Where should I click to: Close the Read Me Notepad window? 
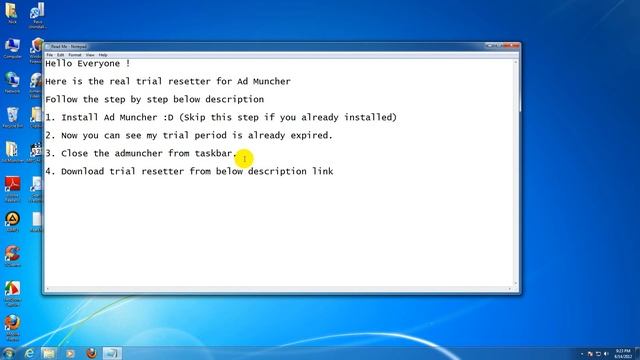[x=511, y=46]
